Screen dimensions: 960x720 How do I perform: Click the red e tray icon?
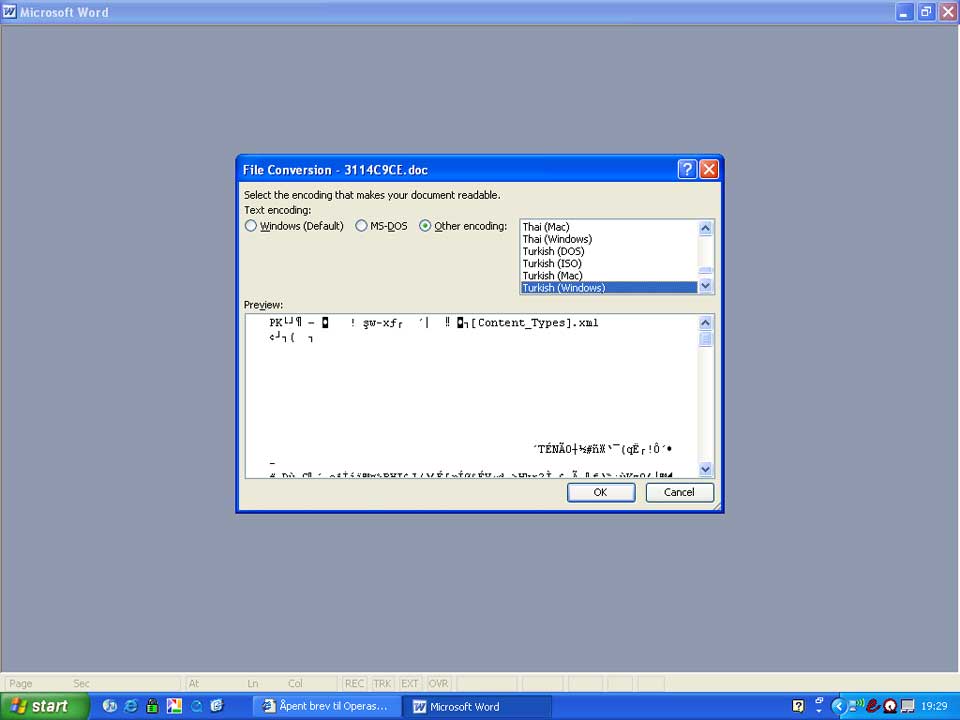tap(873, 707)
